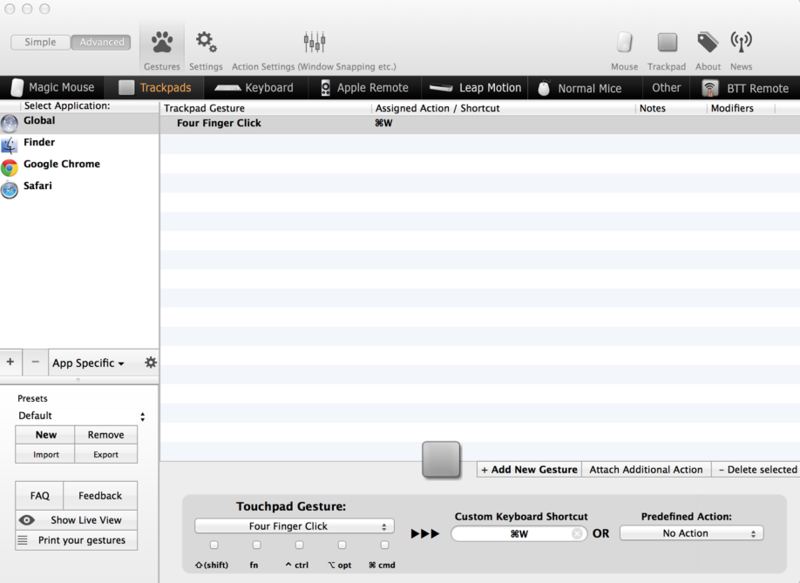Click the list icon beside Print your gestures
The width and height of the screenshot is (800, 583).
click(22, 540)
